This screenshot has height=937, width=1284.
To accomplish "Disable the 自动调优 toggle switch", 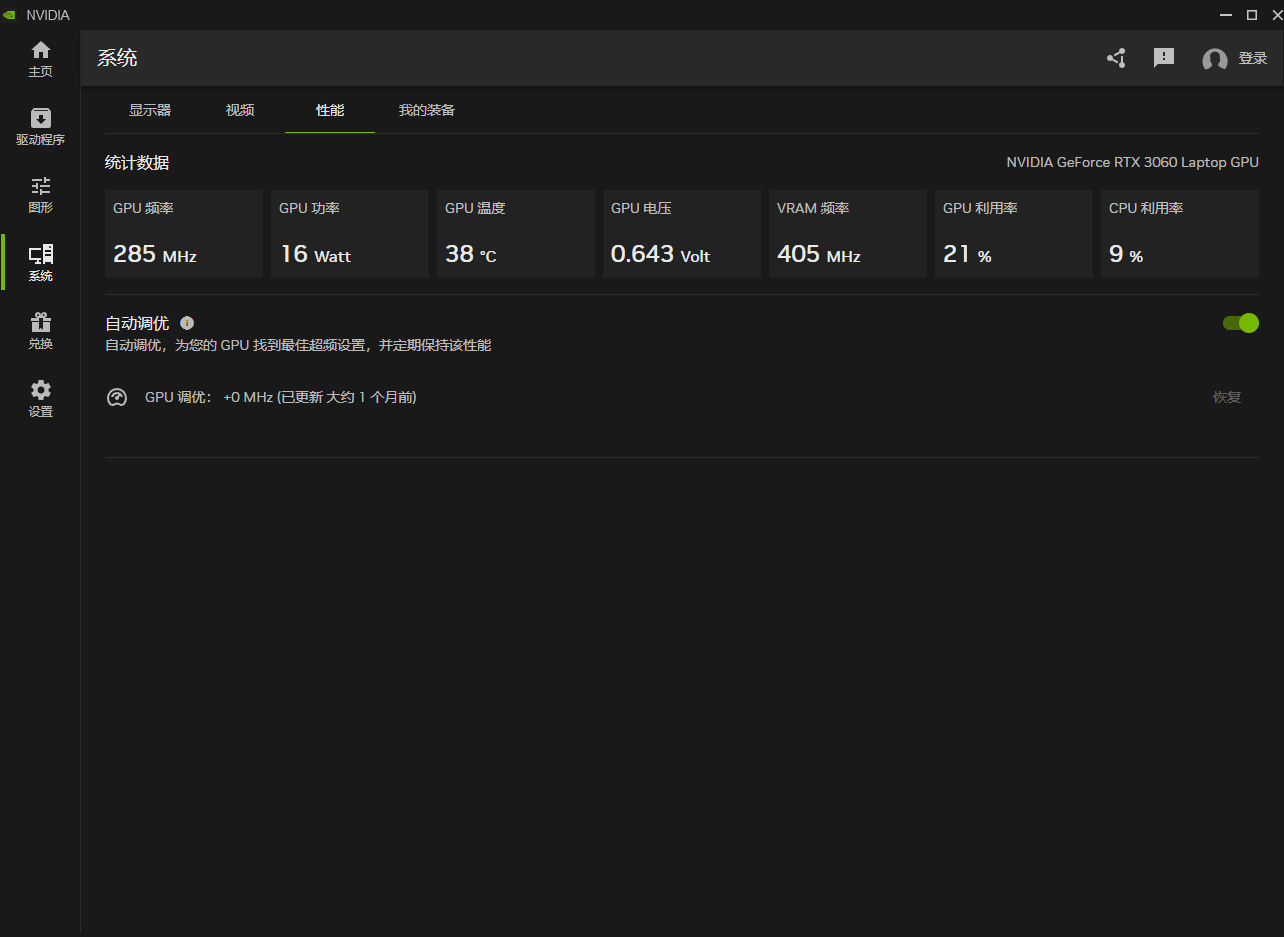I will click(1240, 323).
